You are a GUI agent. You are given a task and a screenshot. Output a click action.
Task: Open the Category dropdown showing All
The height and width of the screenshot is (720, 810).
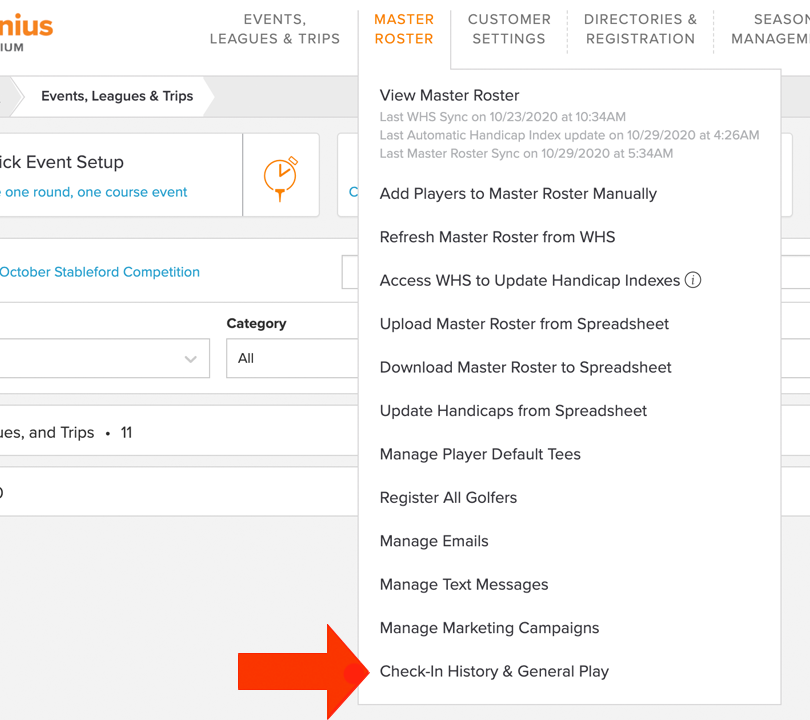[x=292, y=358]
